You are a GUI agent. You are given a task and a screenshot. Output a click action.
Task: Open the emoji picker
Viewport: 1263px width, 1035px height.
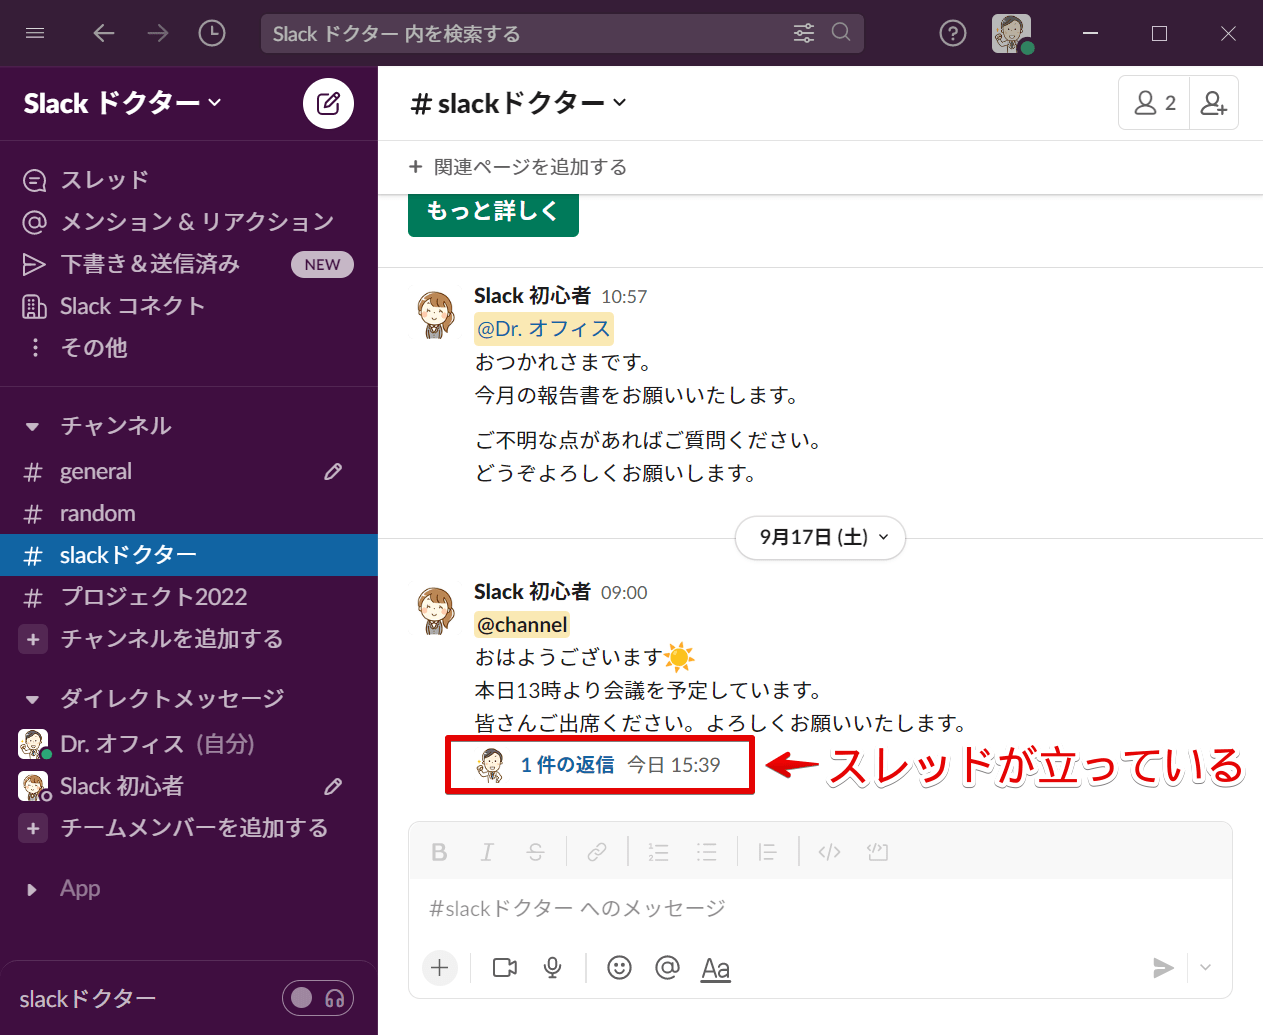[x=620, y=967]
